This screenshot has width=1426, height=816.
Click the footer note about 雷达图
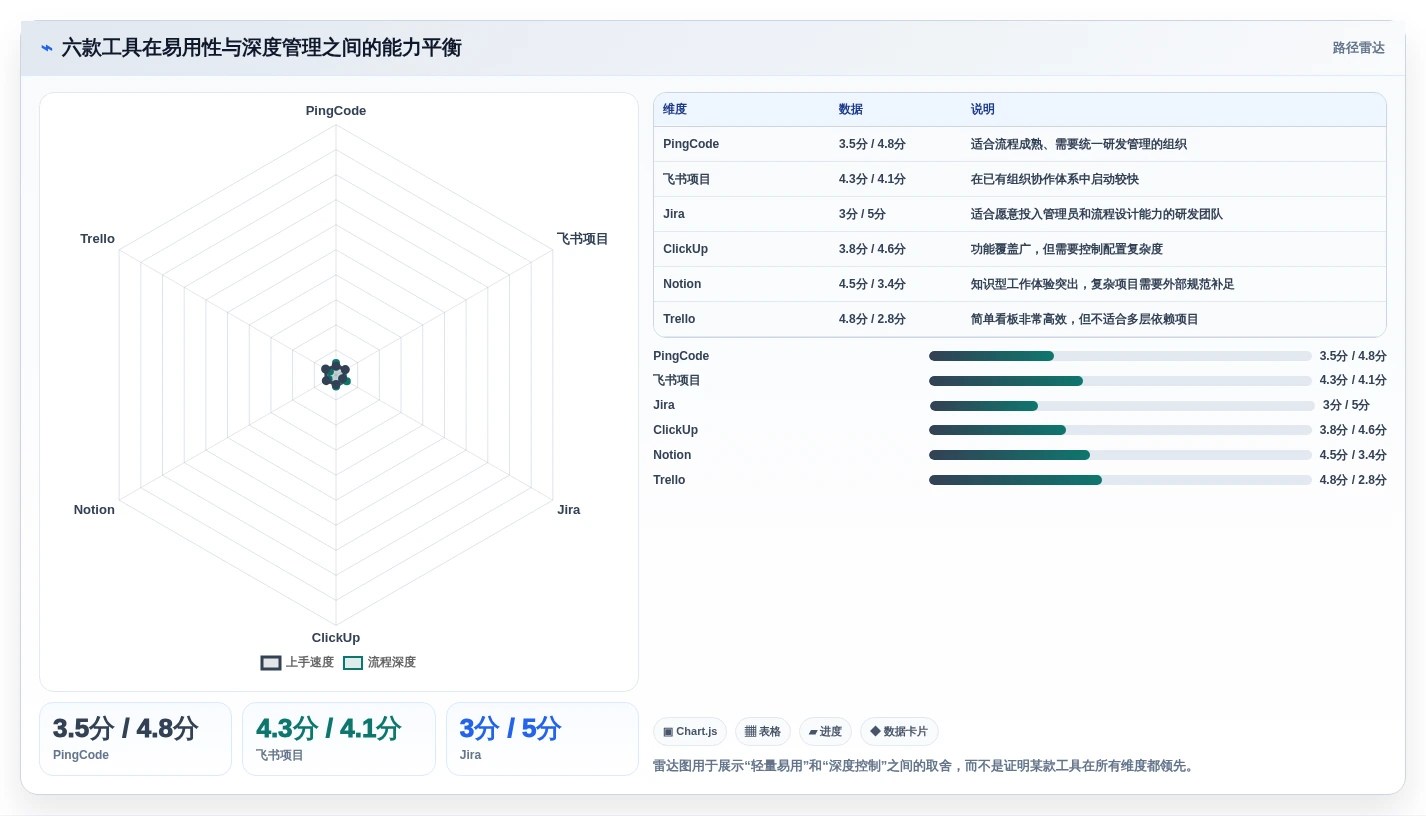click(926, 766)
